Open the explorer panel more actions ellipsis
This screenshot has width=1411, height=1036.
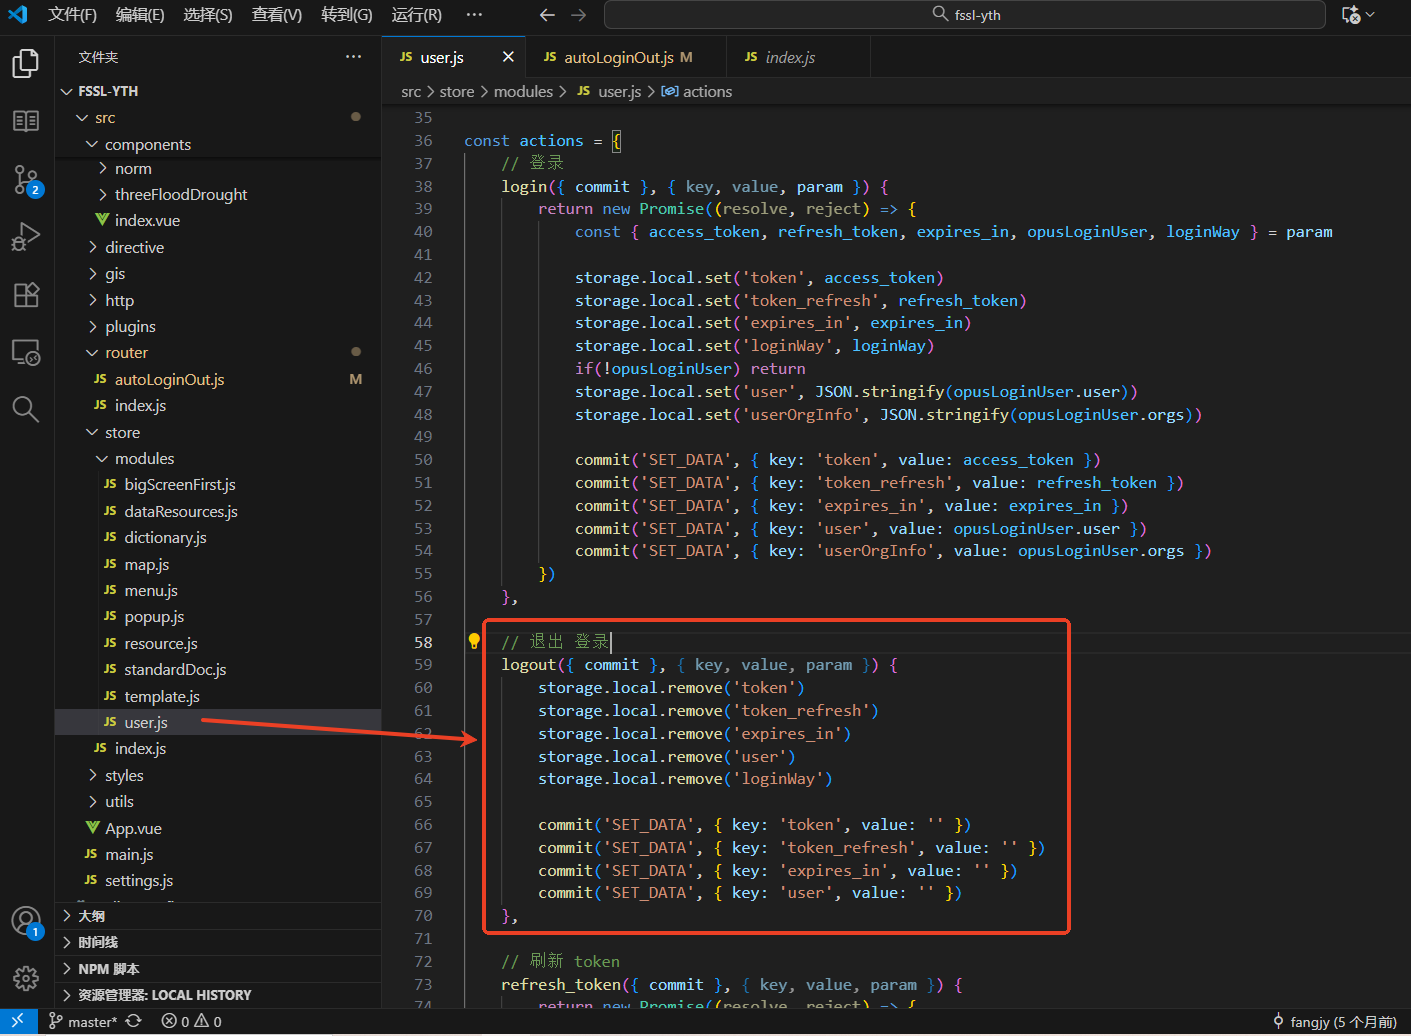point(354,57)
